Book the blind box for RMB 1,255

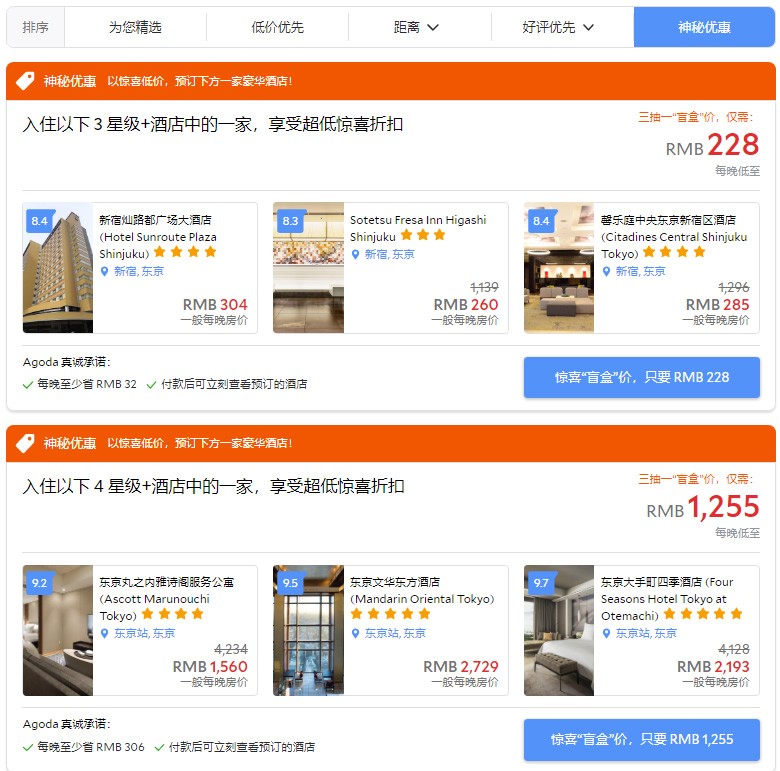click(x=642, y=740)
